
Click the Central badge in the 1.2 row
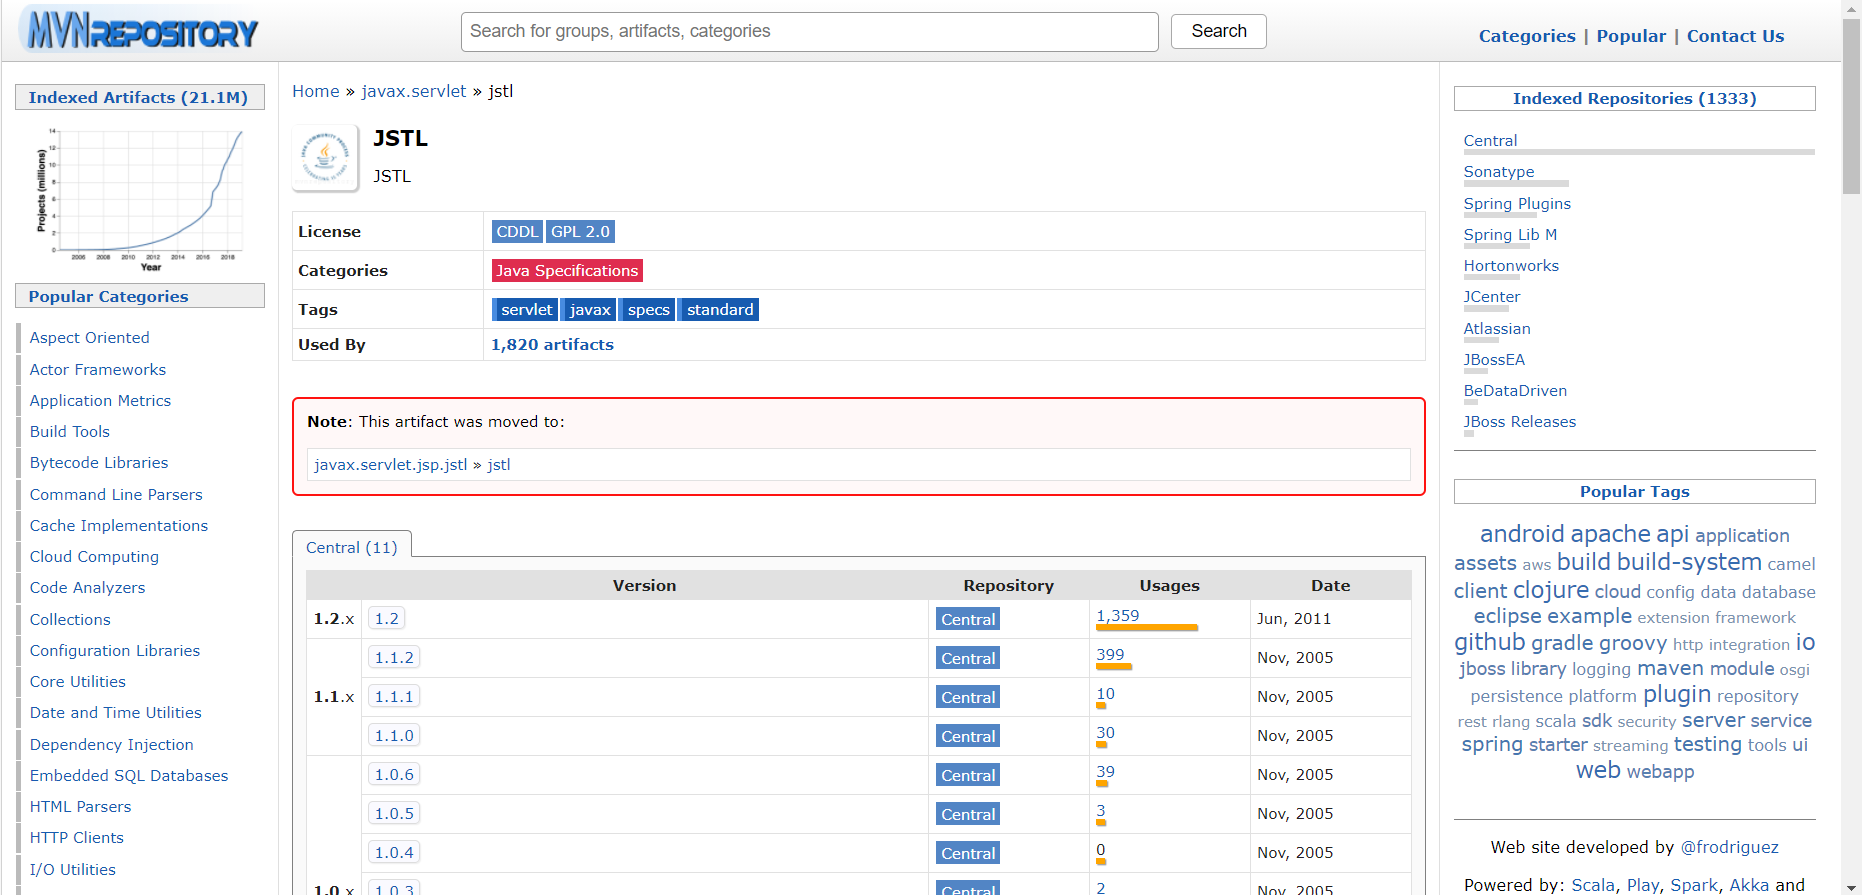click(968, 619)
